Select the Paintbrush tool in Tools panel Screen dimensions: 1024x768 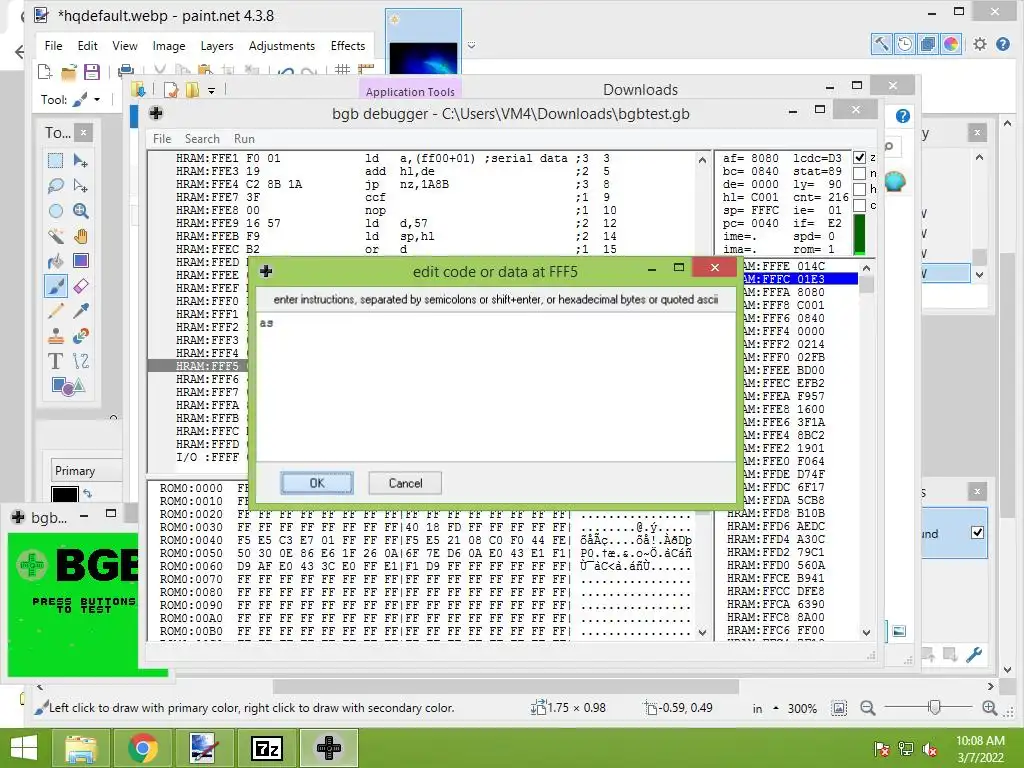point(56,286)
